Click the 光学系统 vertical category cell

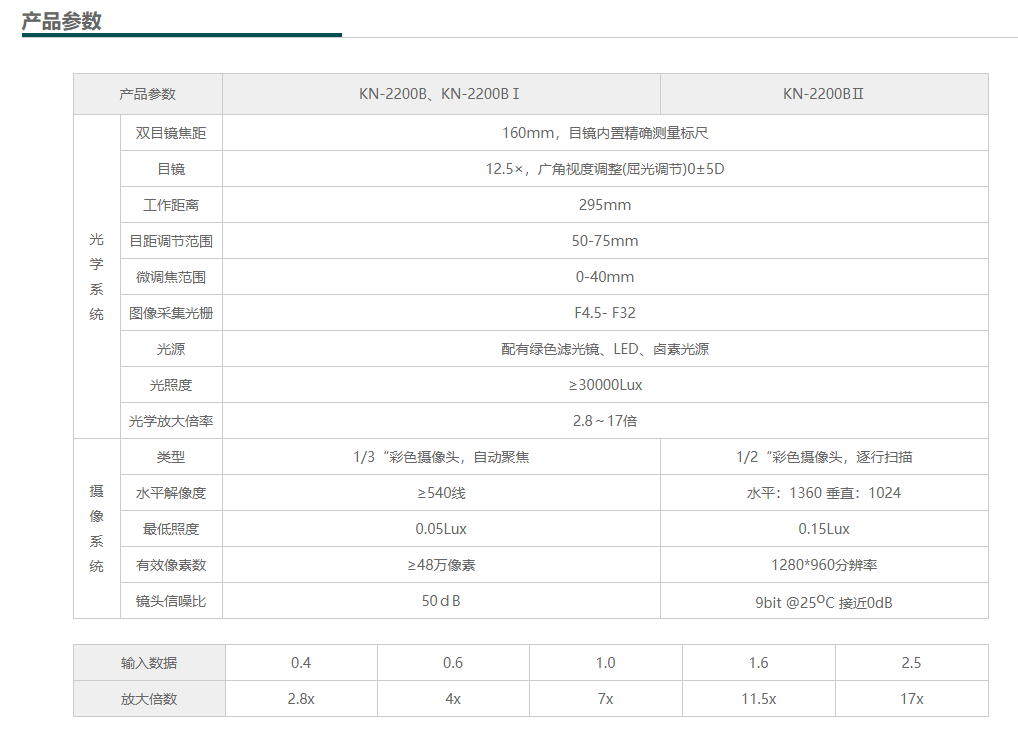click(x=97, y=277)
